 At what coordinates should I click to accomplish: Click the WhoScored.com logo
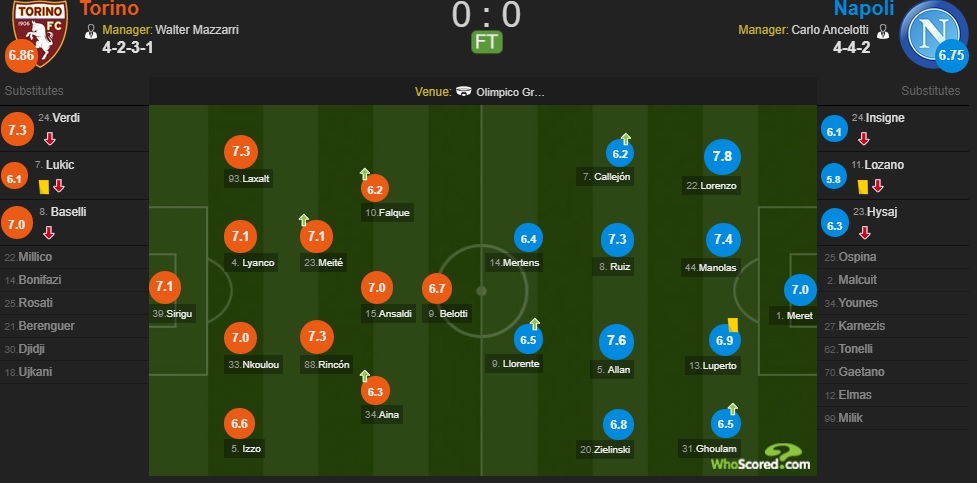761,458
